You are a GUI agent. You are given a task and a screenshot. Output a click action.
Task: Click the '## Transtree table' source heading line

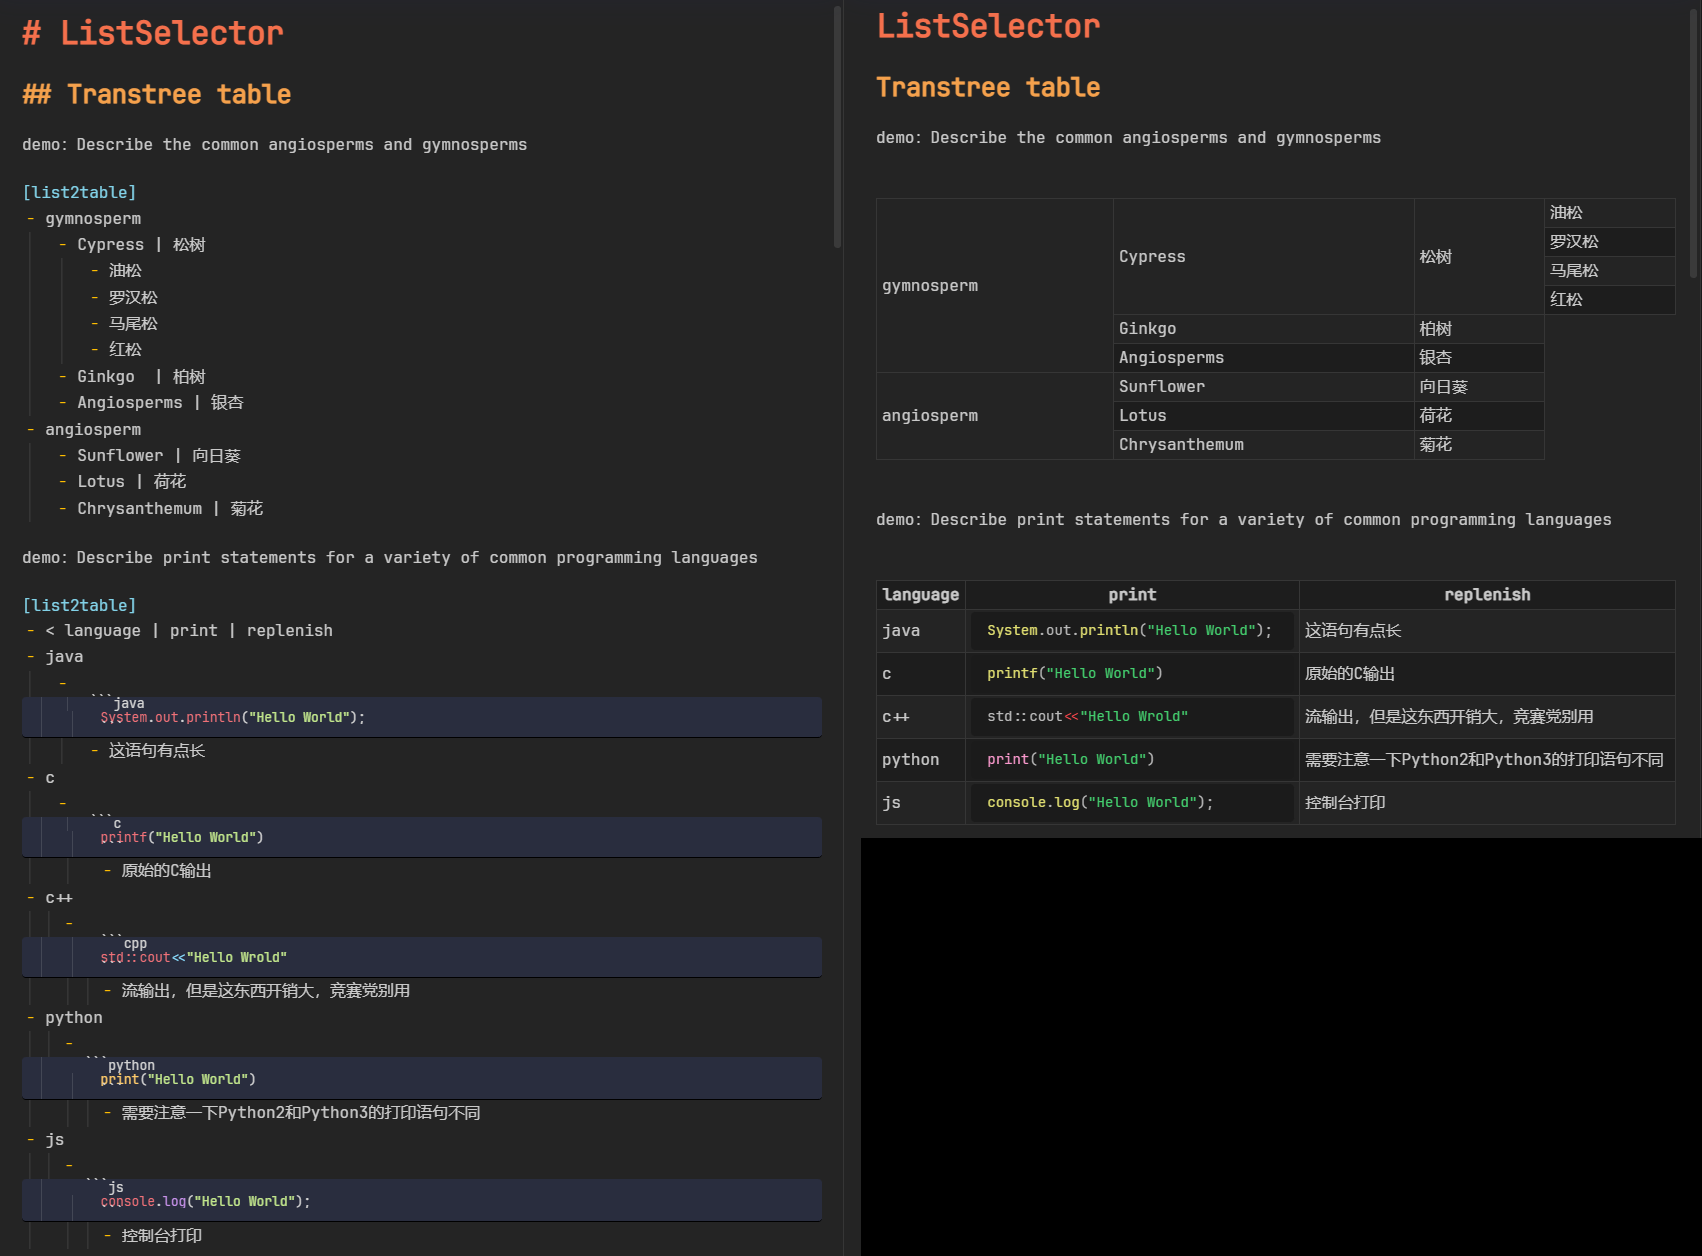pyautogui.click(x=156, y=94)
